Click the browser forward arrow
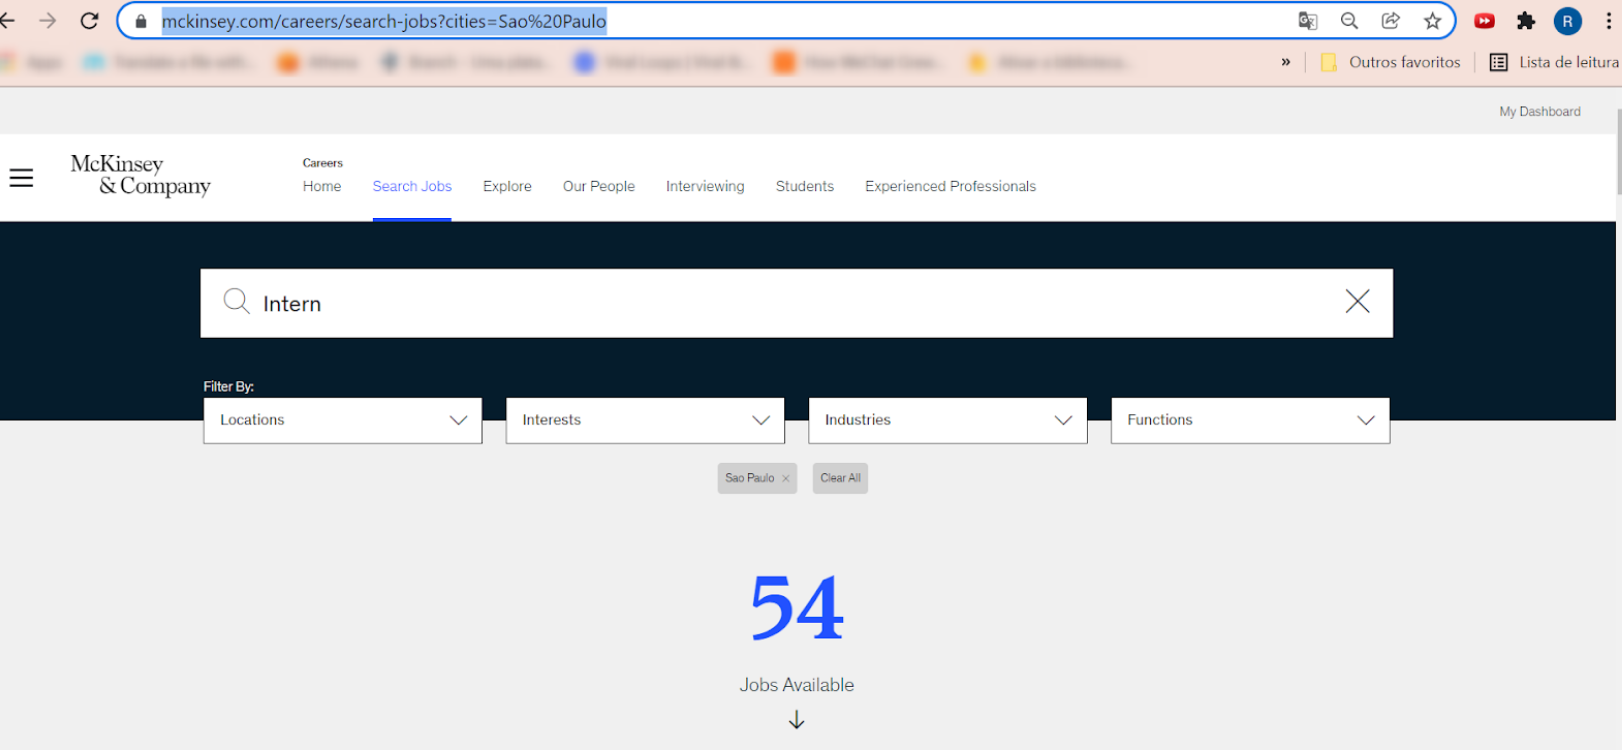The image size is (1622, 750). click(x=47, y=20)
